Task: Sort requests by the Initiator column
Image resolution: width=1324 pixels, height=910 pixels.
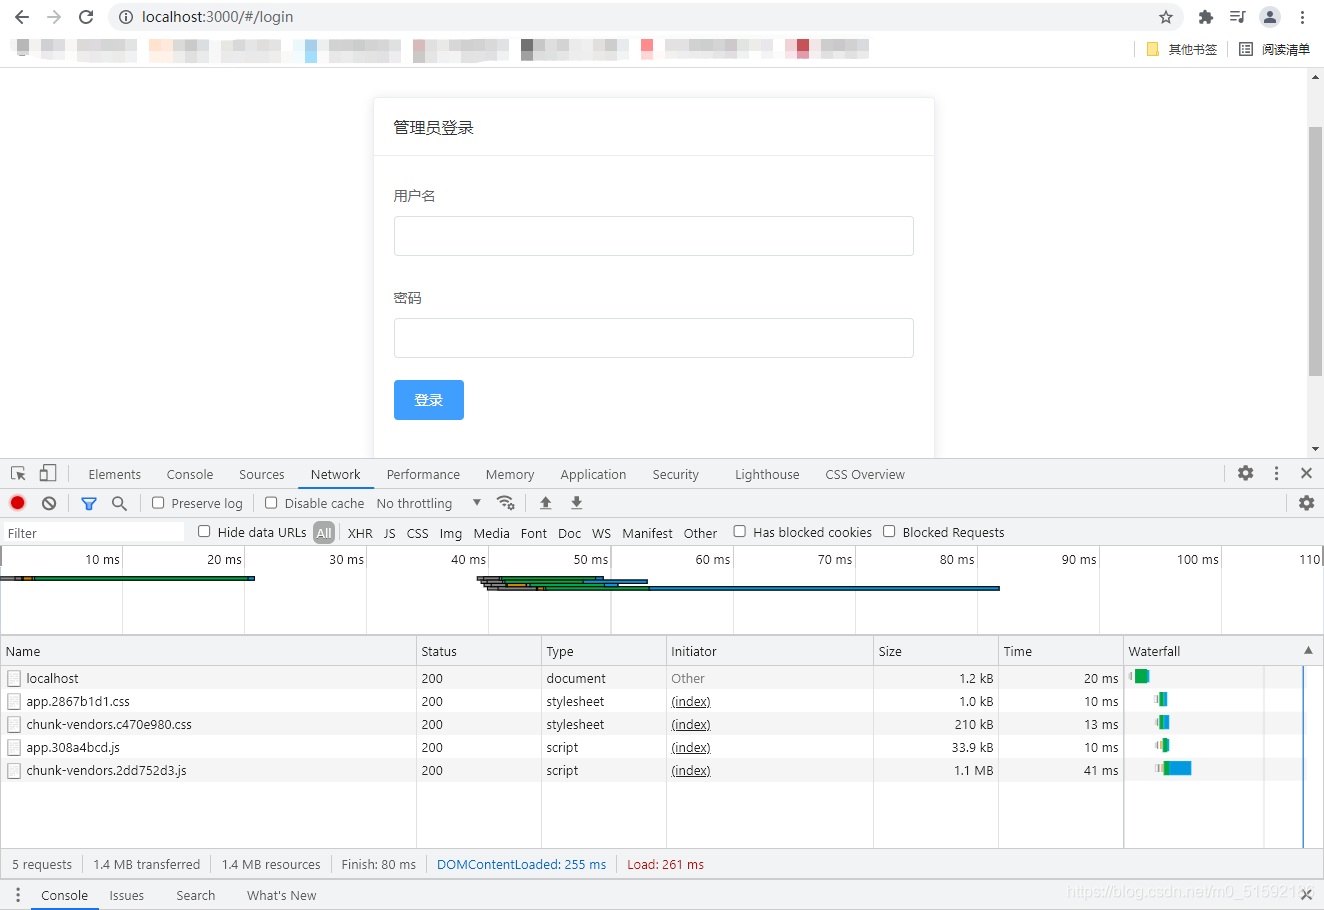Action: (x=770, y=651)
